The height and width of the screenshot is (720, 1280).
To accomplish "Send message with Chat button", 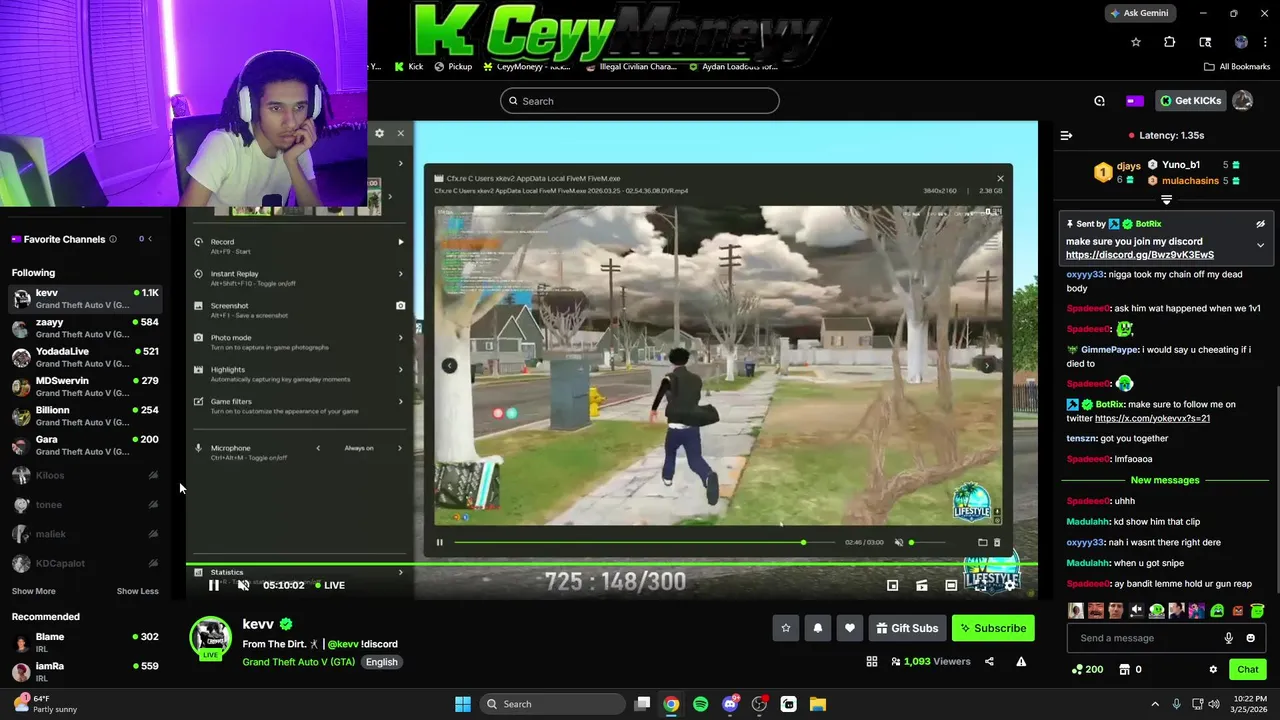I will [x=1248, y=669].
